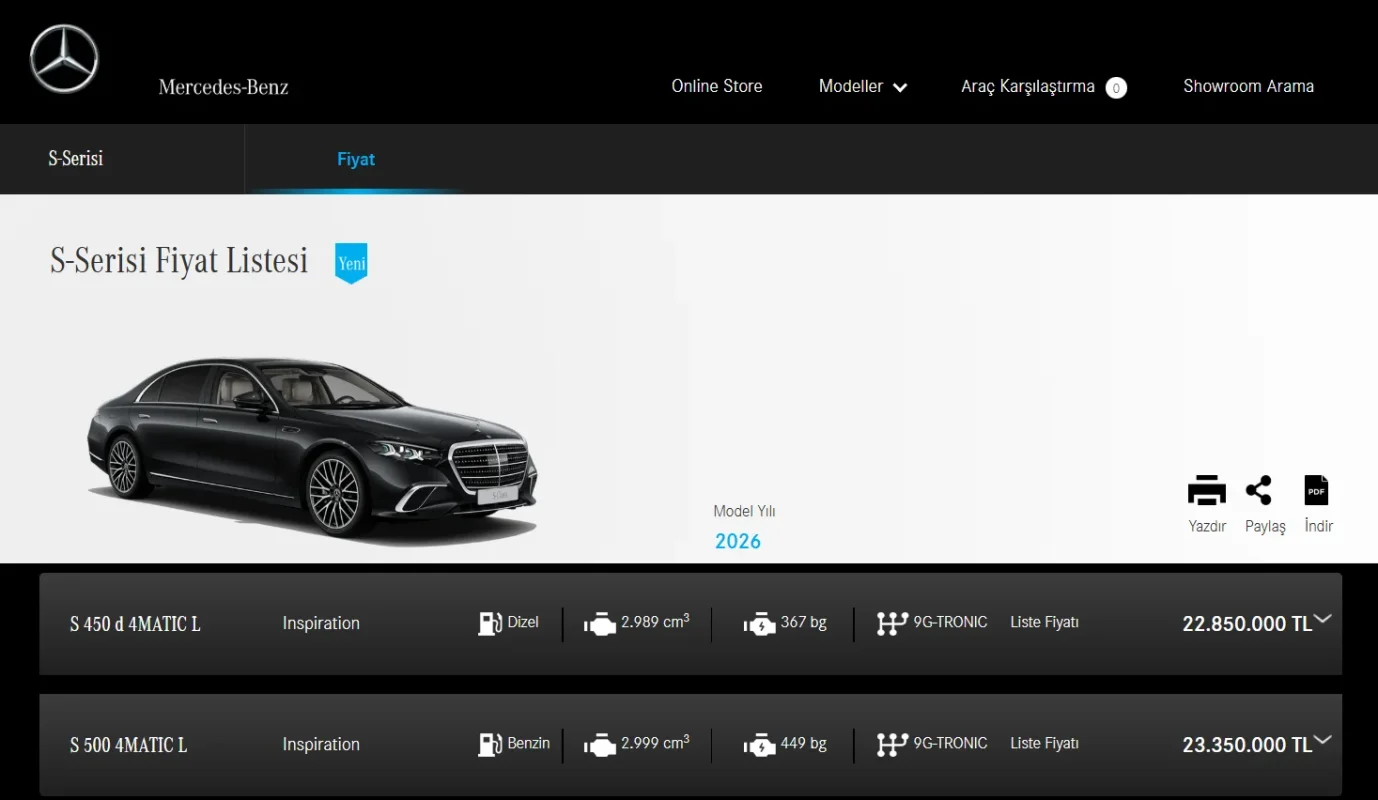Open the Modeller dropdown menu
The height and width of the screenshot is (800, 1378).
(863, 86)
